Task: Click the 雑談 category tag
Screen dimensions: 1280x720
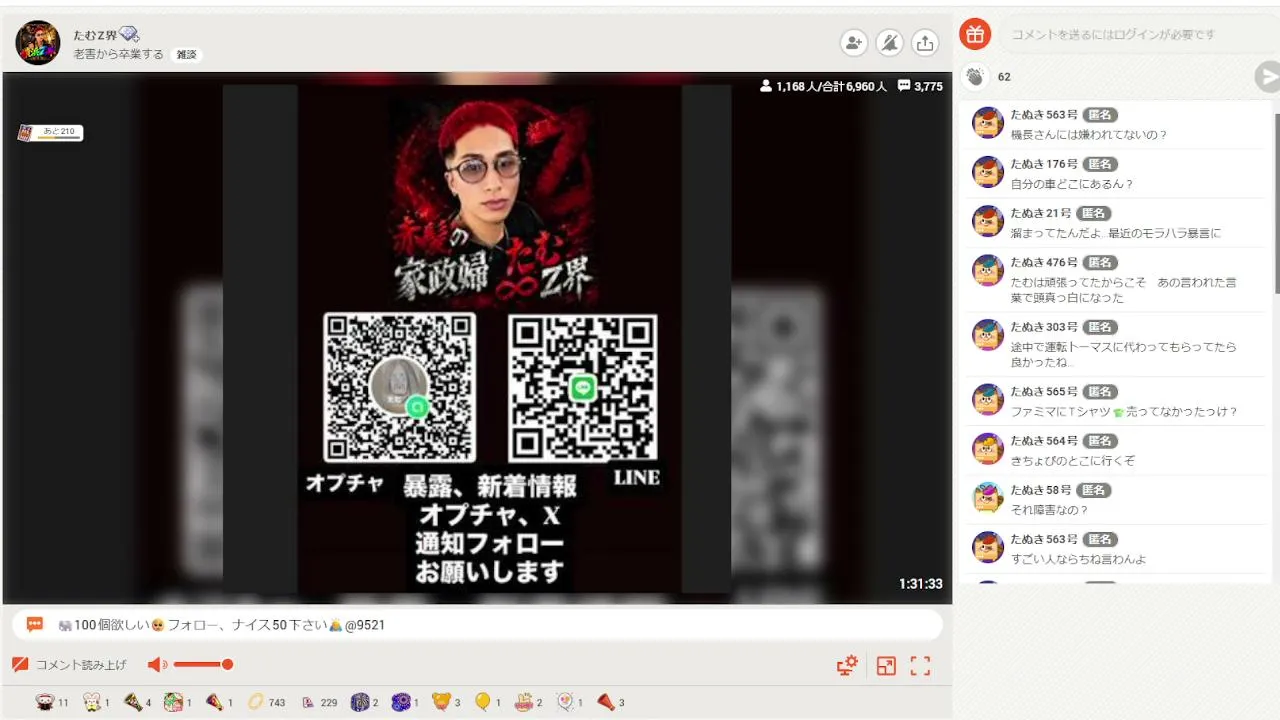Action: [186, 55]
